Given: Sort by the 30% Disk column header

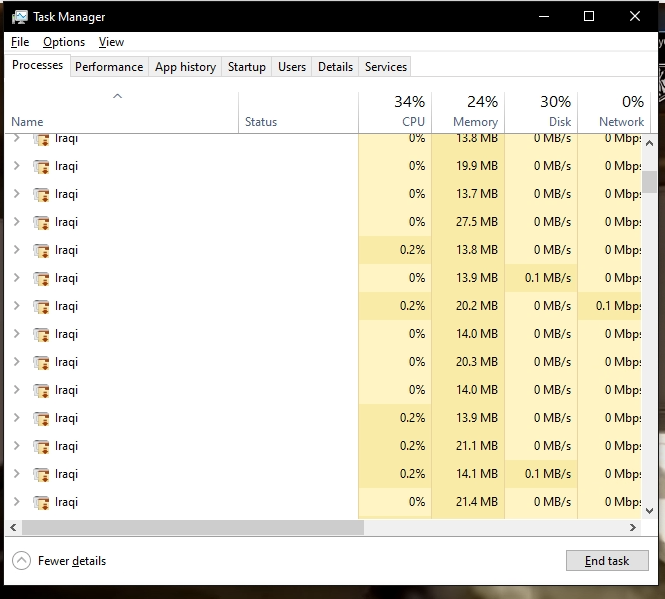Looking at the screenshot, I should tap(541, 112).
